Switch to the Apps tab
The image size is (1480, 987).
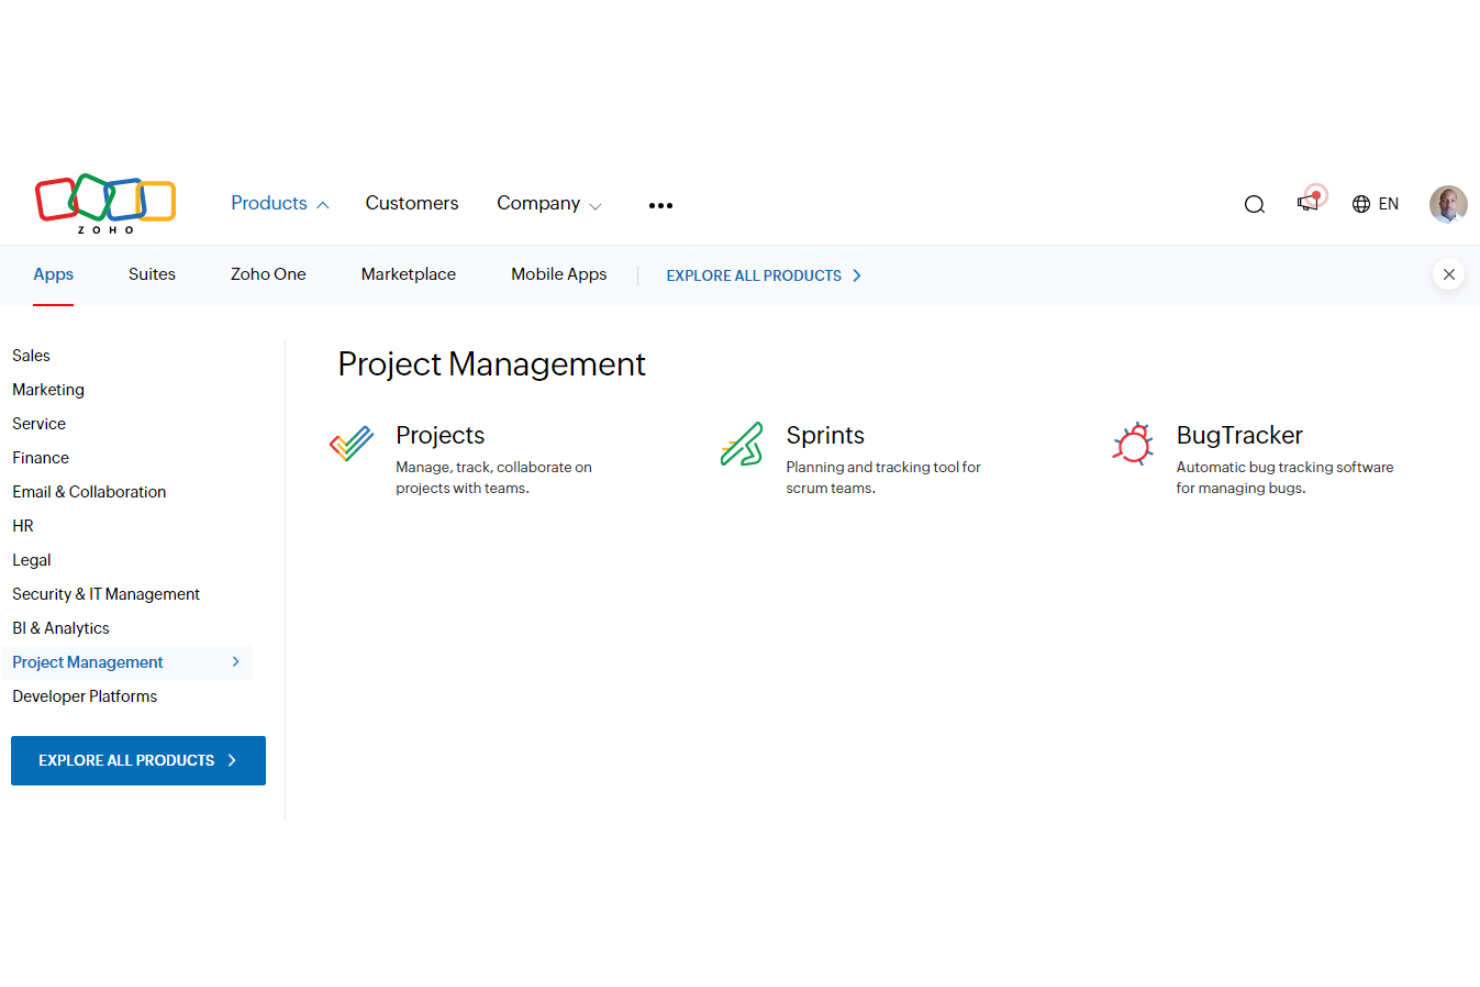[x=53, y=274]
